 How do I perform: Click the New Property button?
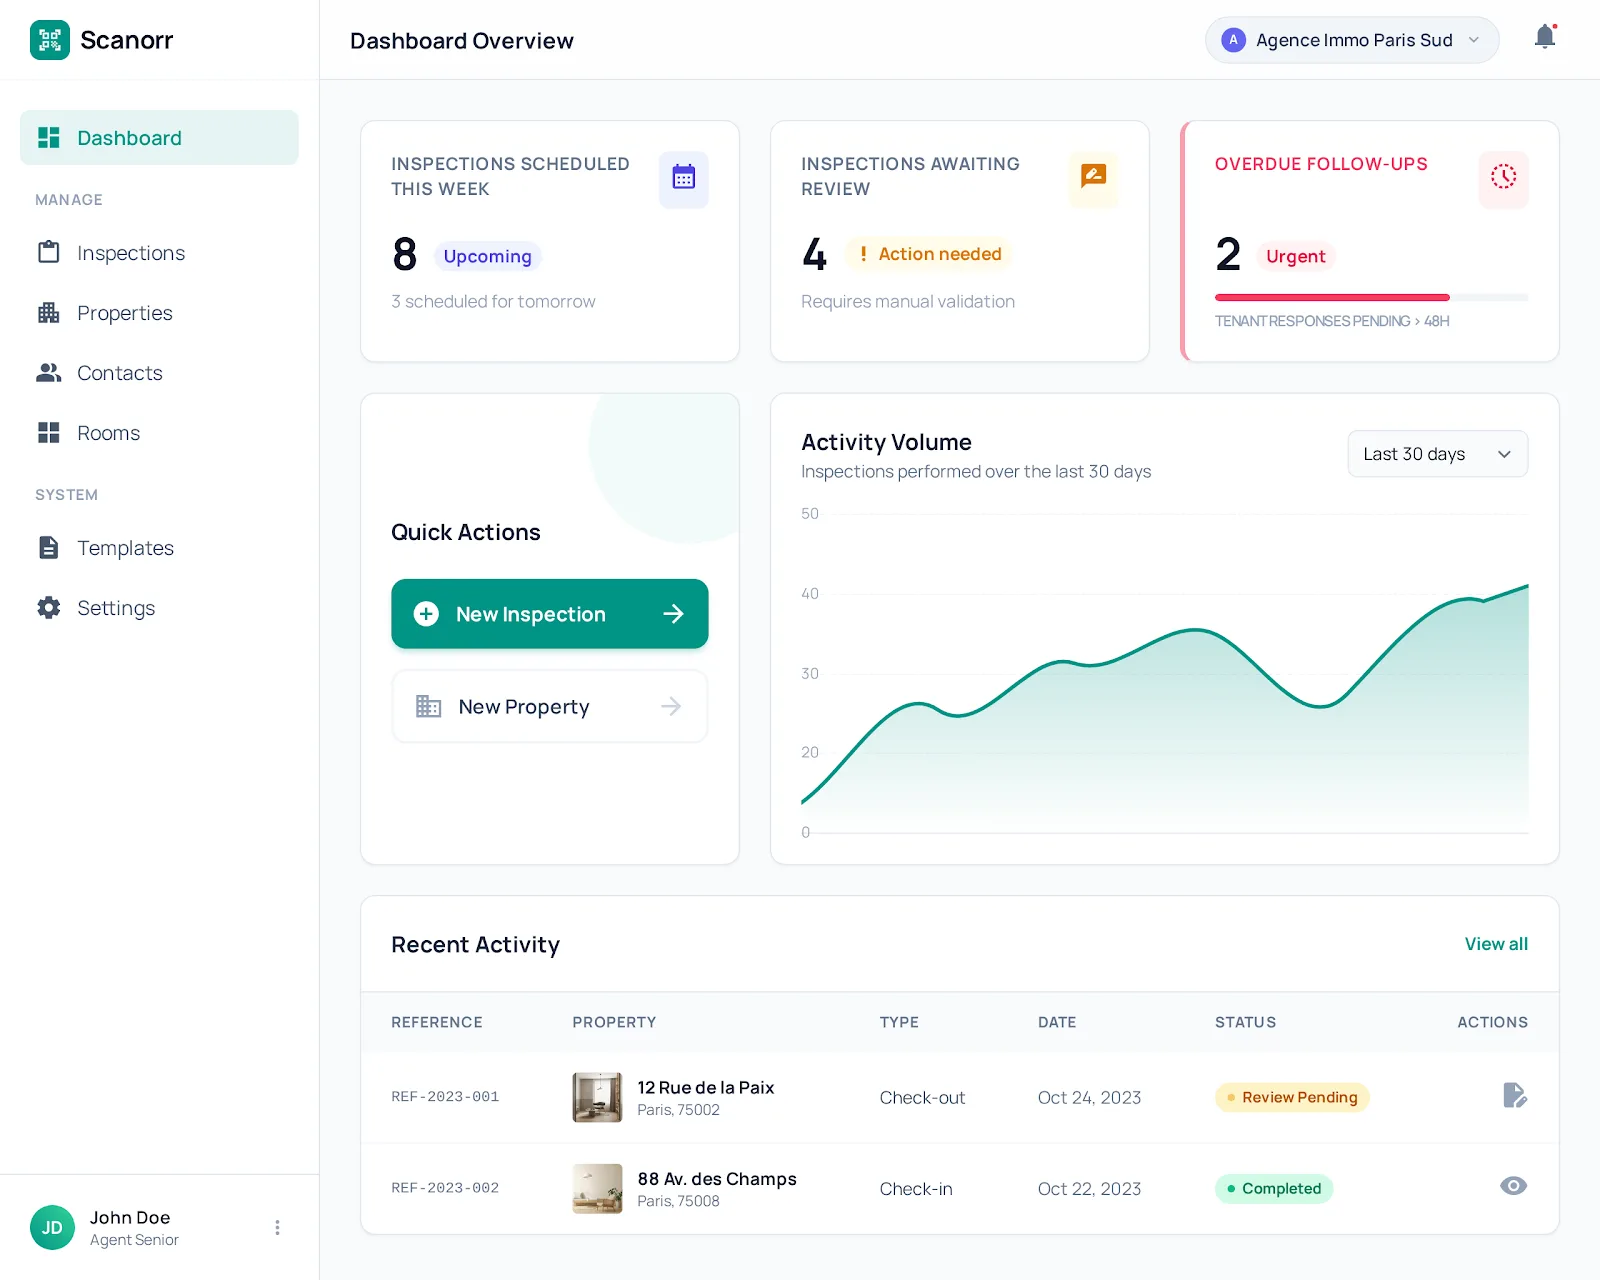pos(549,707)
